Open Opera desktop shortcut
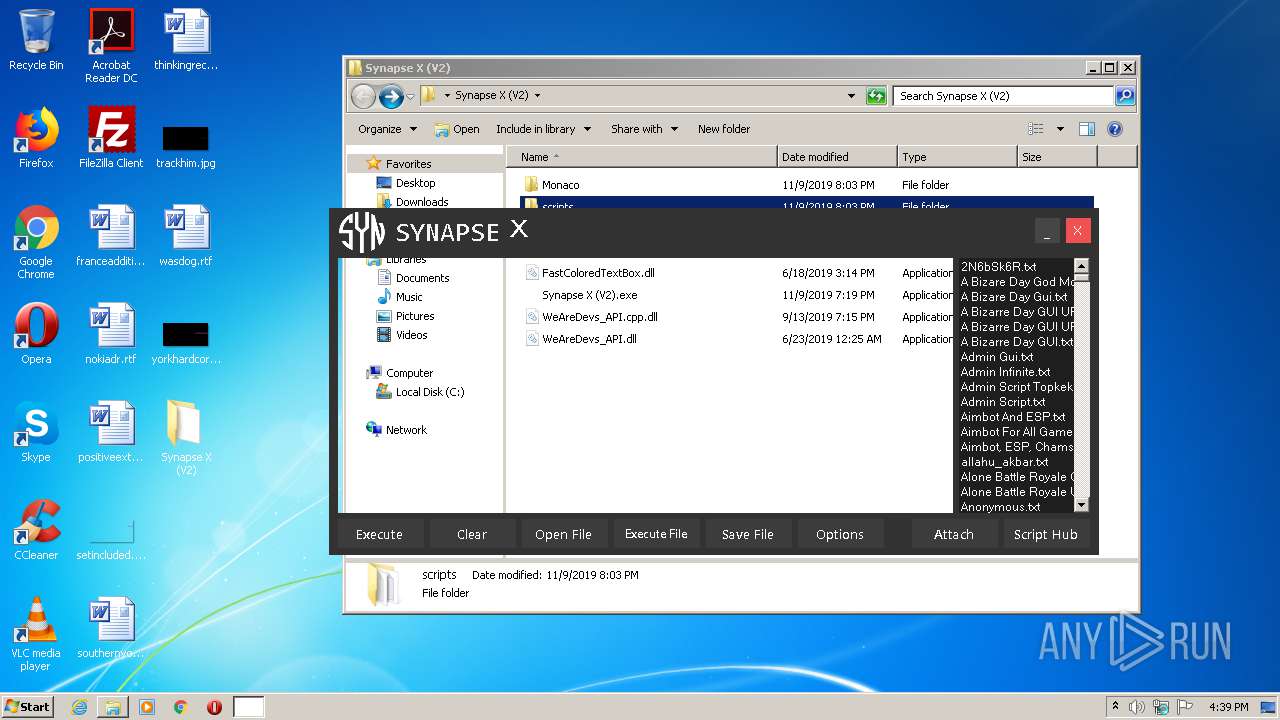This screenshot has width=1280, height=720. 36,334
